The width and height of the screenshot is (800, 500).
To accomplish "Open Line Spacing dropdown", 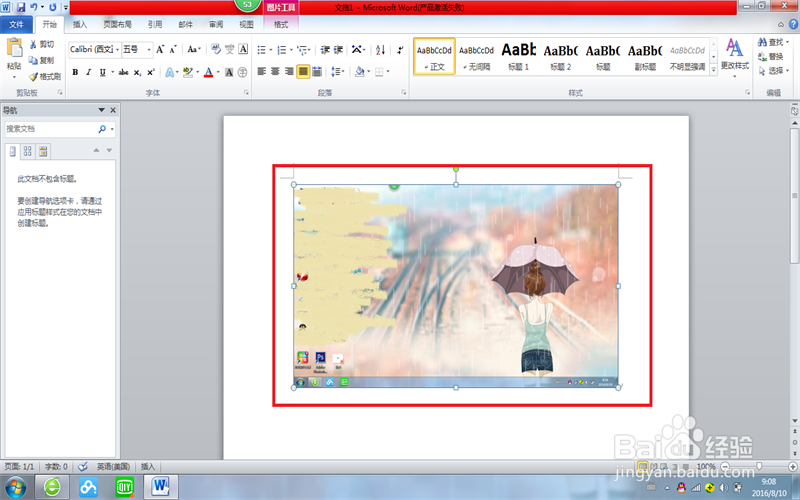I will point(338,72).
